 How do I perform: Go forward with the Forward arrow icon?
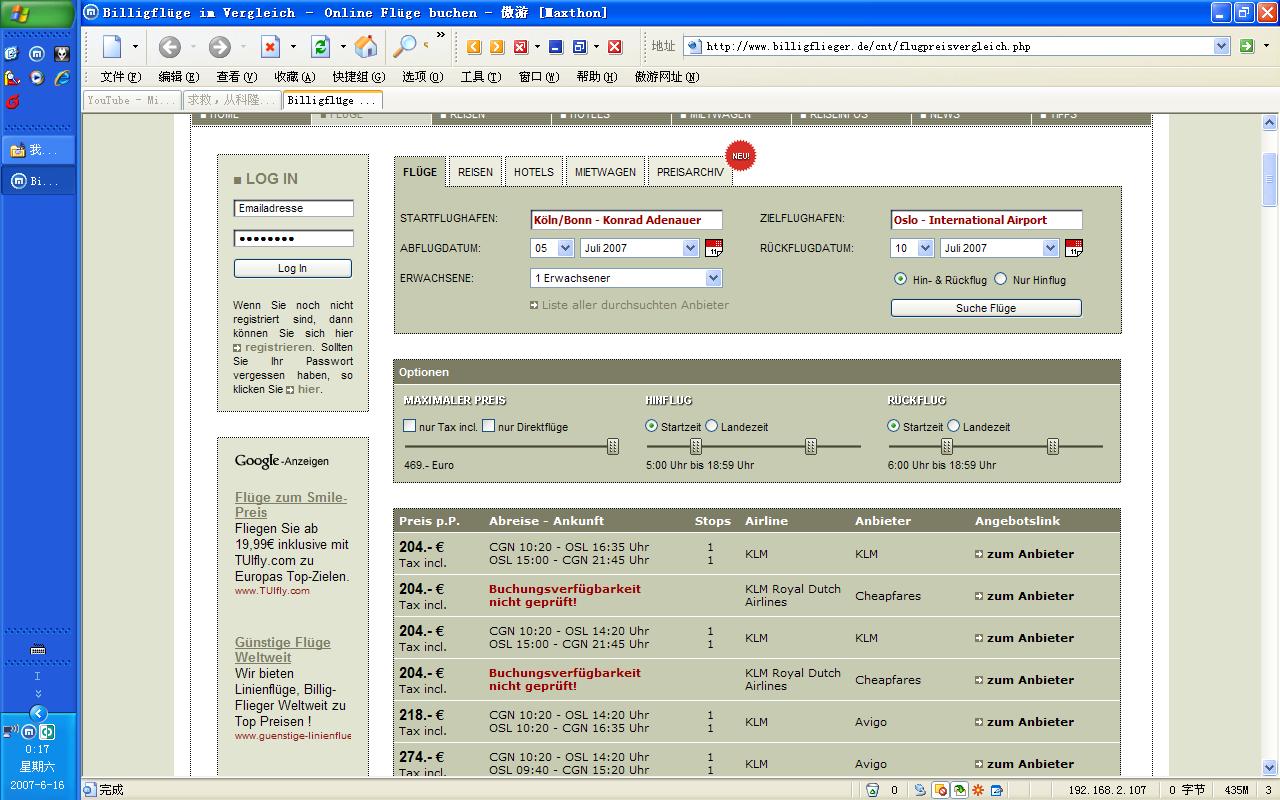point(220,47)
